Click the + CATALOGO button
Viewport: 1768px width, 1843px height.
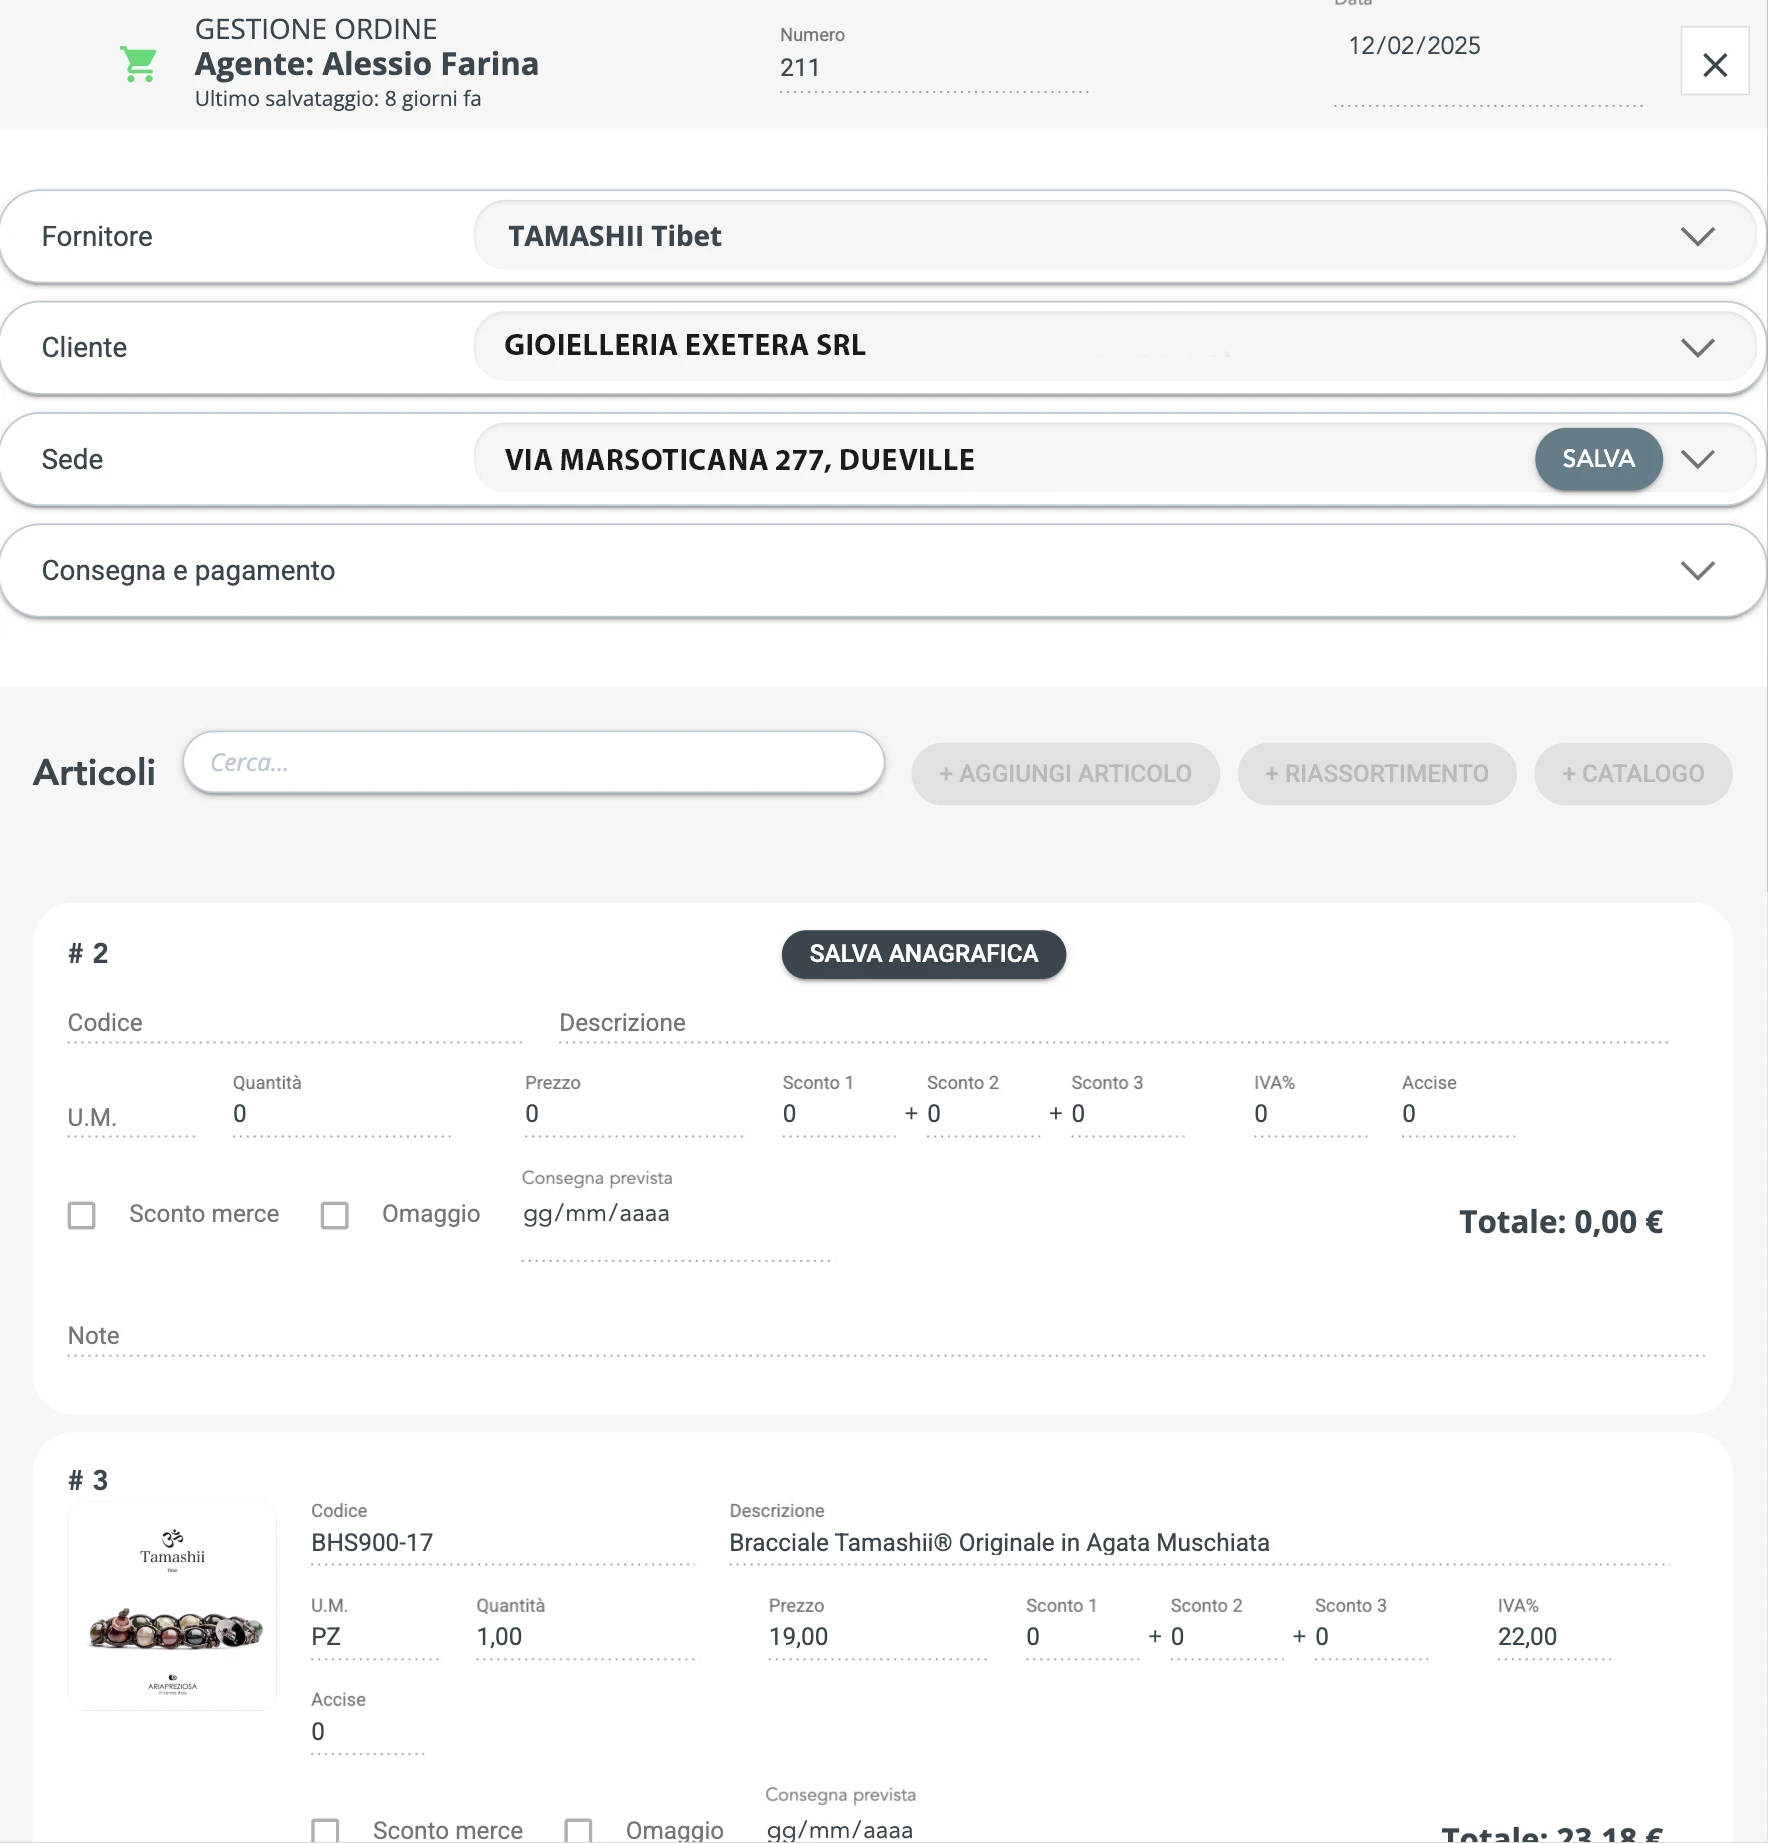point(1633,773)
